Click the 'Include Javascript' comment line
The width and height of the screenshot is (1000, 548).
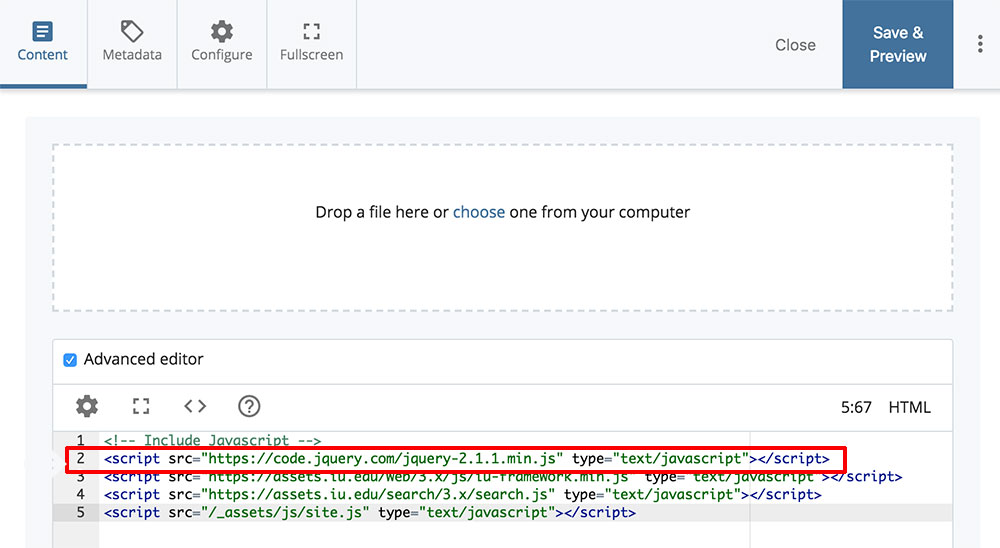click(212, 440)
